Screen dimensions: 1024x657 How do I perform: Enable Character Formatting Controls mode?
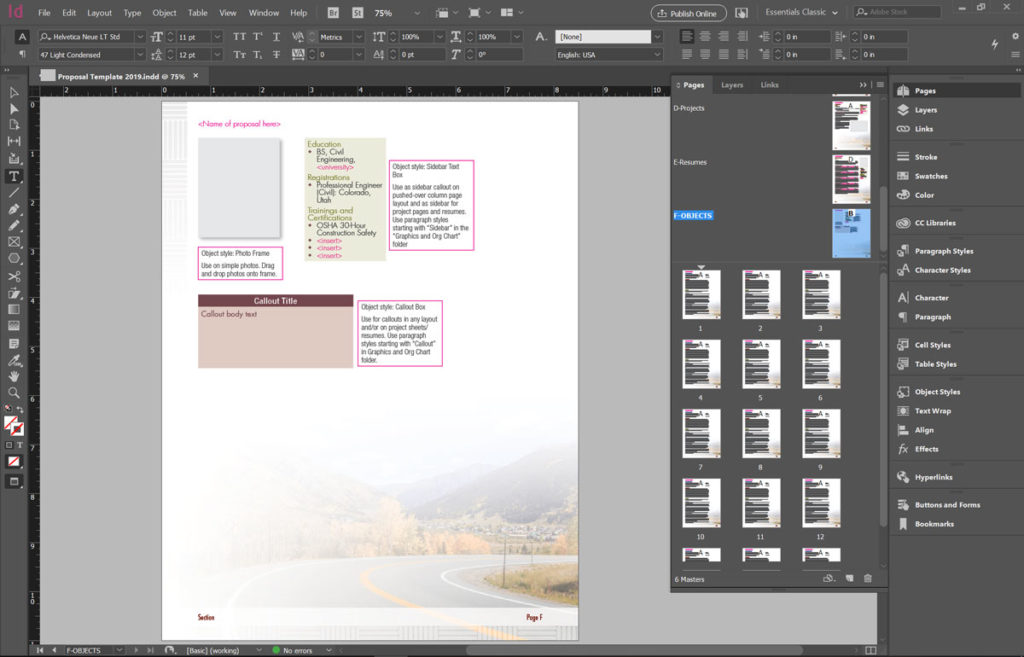(x=22, y=37)
